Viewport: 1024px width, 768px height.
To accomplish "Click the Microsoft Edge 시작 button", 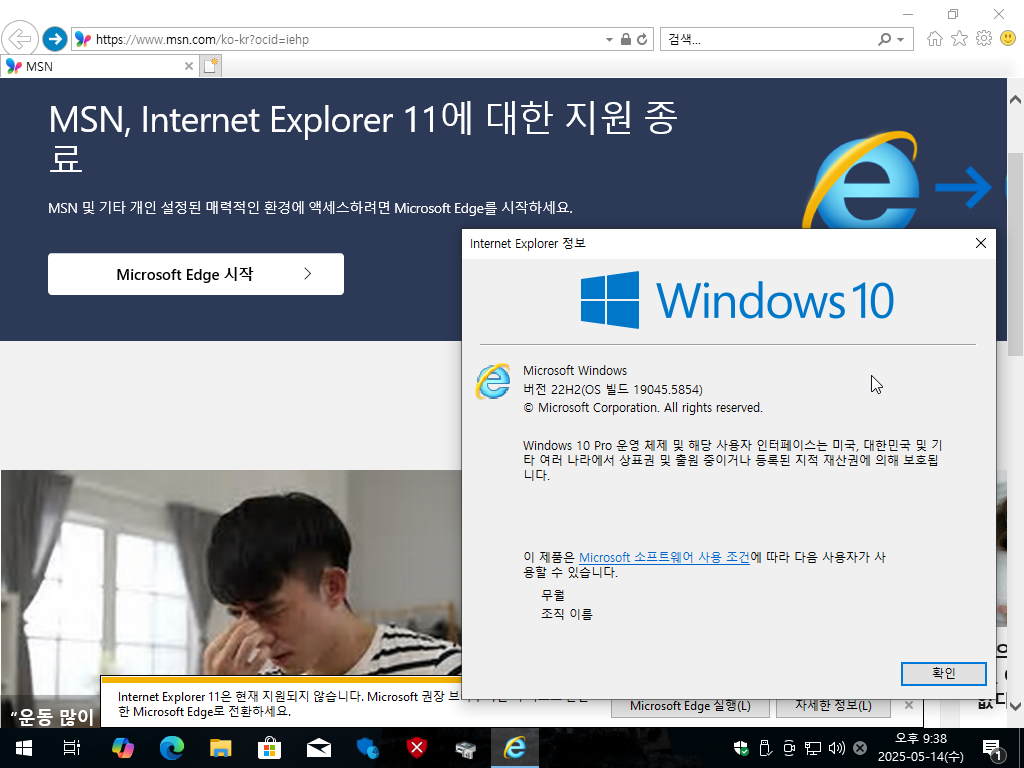I will (196, 274).
